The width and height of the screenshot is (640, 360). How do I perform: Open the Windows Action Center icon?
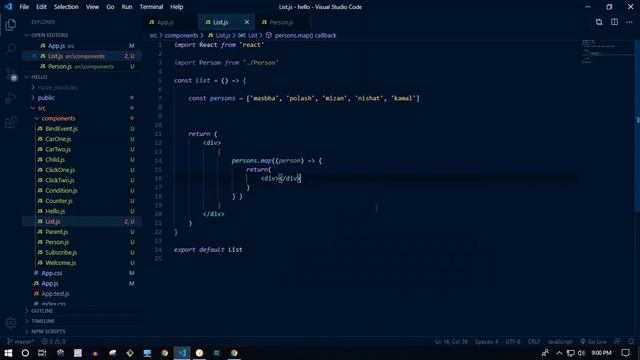(626, 353)
